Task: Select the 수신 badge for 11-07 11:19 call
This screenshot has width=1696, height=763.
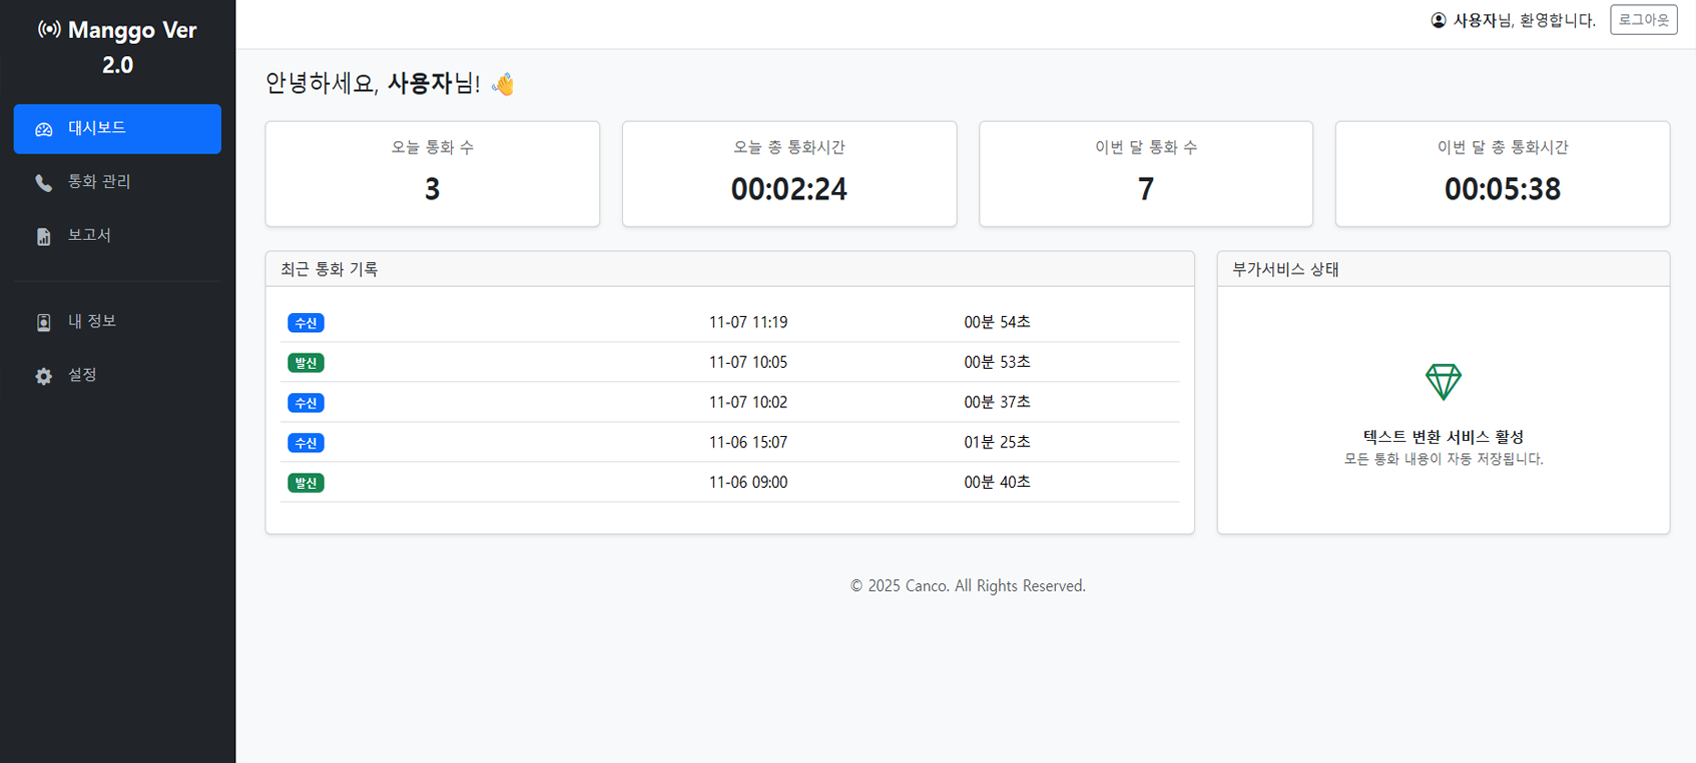Action: click(306, 323)
